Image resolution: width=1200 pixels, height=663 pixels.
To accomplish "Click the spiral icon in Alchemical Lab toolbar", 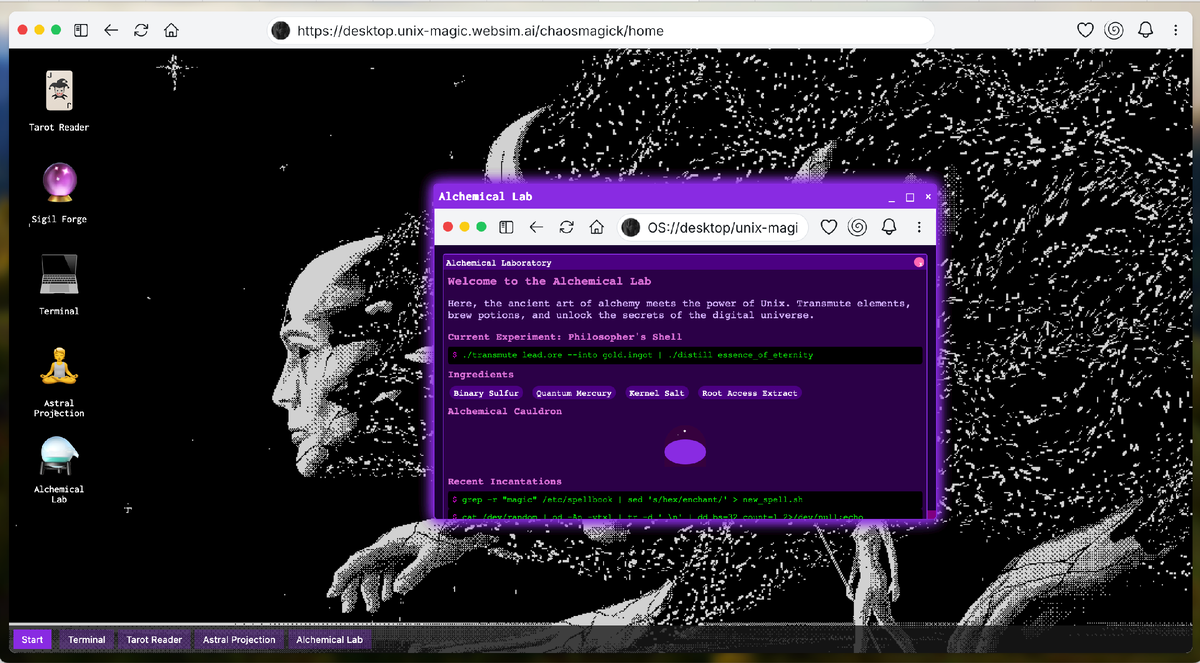I will point(857,227).
